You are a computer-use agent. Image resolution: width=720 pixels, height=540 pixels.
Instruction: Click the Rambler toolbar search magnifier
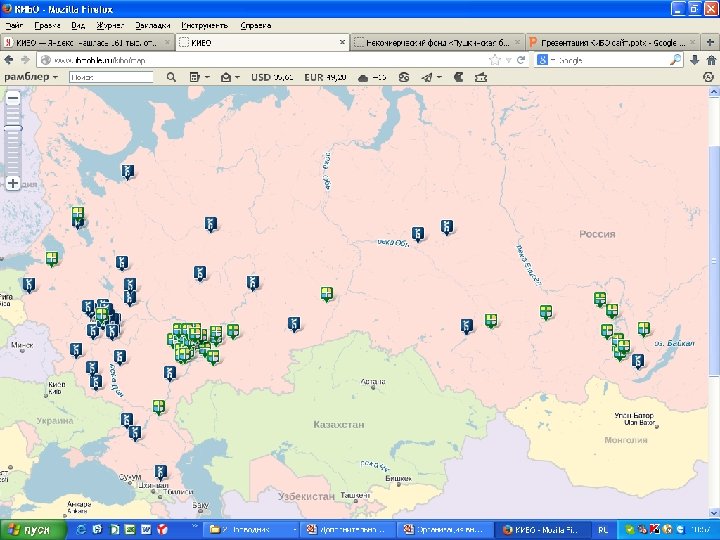pos(171,77)
